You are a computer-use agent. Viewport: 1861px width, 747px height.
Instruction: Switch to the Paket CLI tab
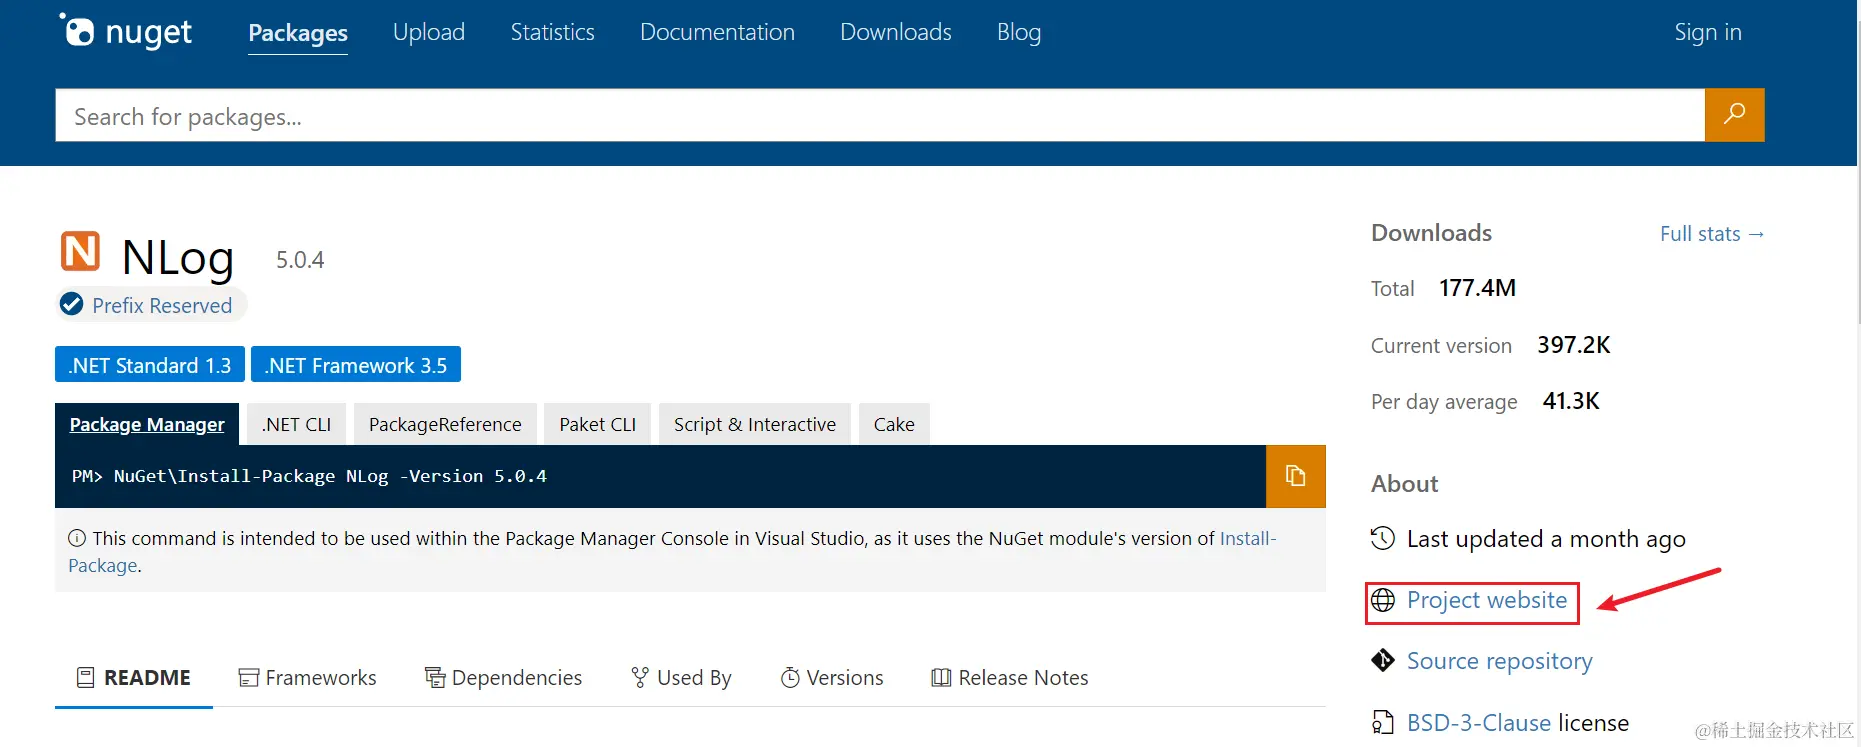pos(598,424)
